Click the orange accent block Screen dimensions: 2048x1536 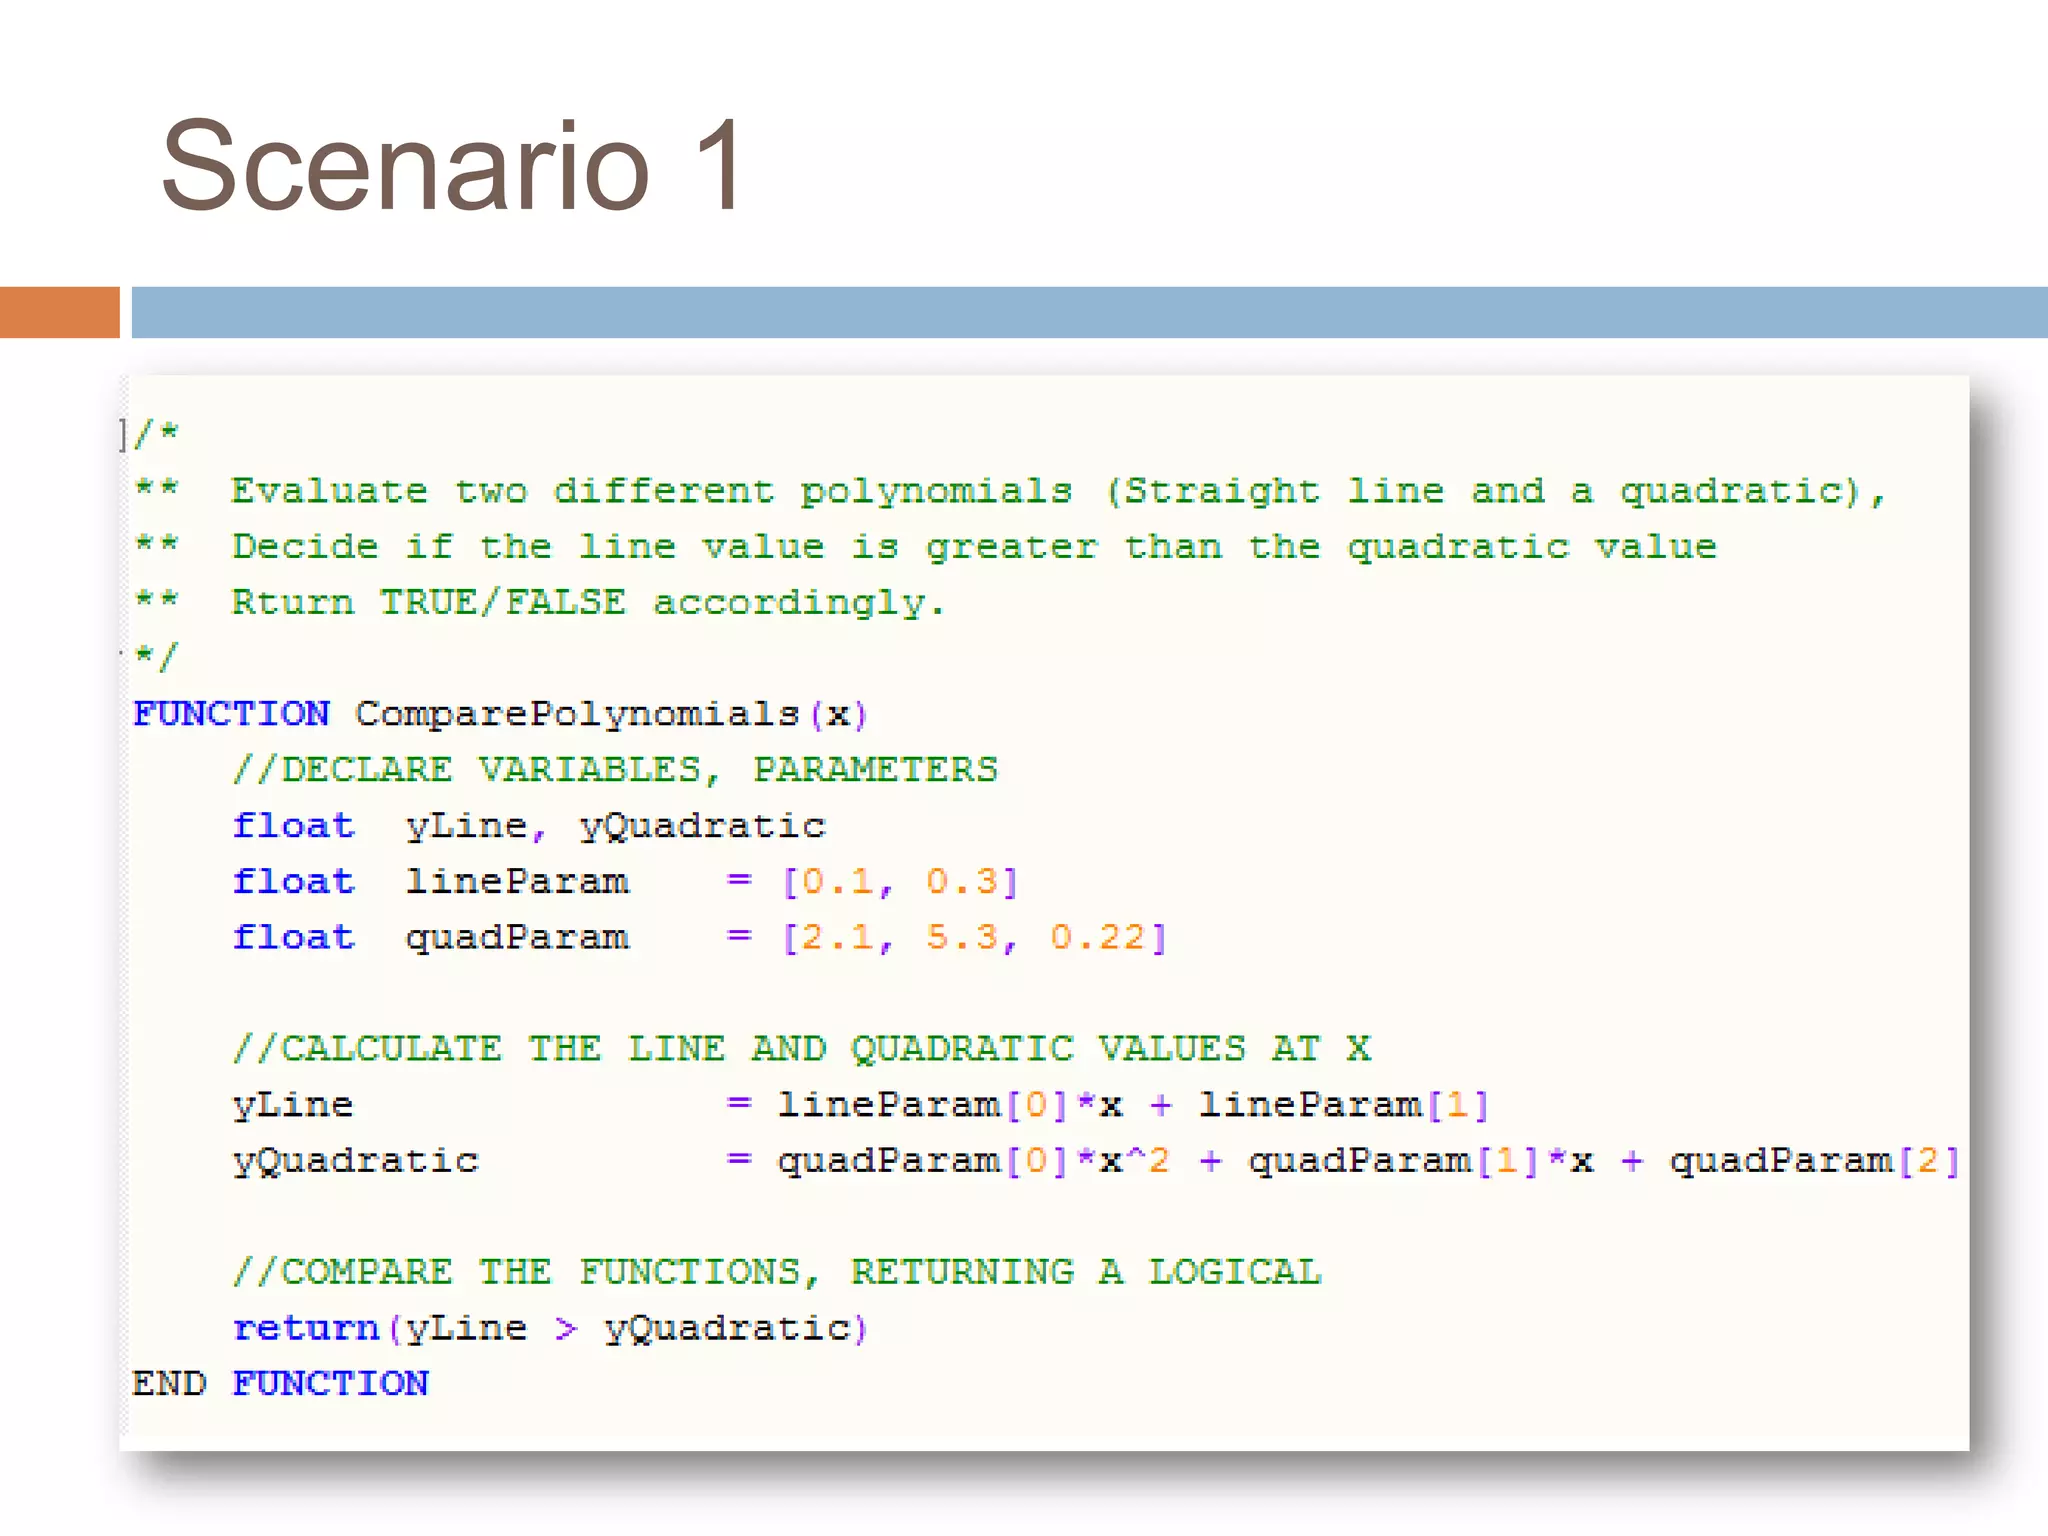tap(59, 312)
